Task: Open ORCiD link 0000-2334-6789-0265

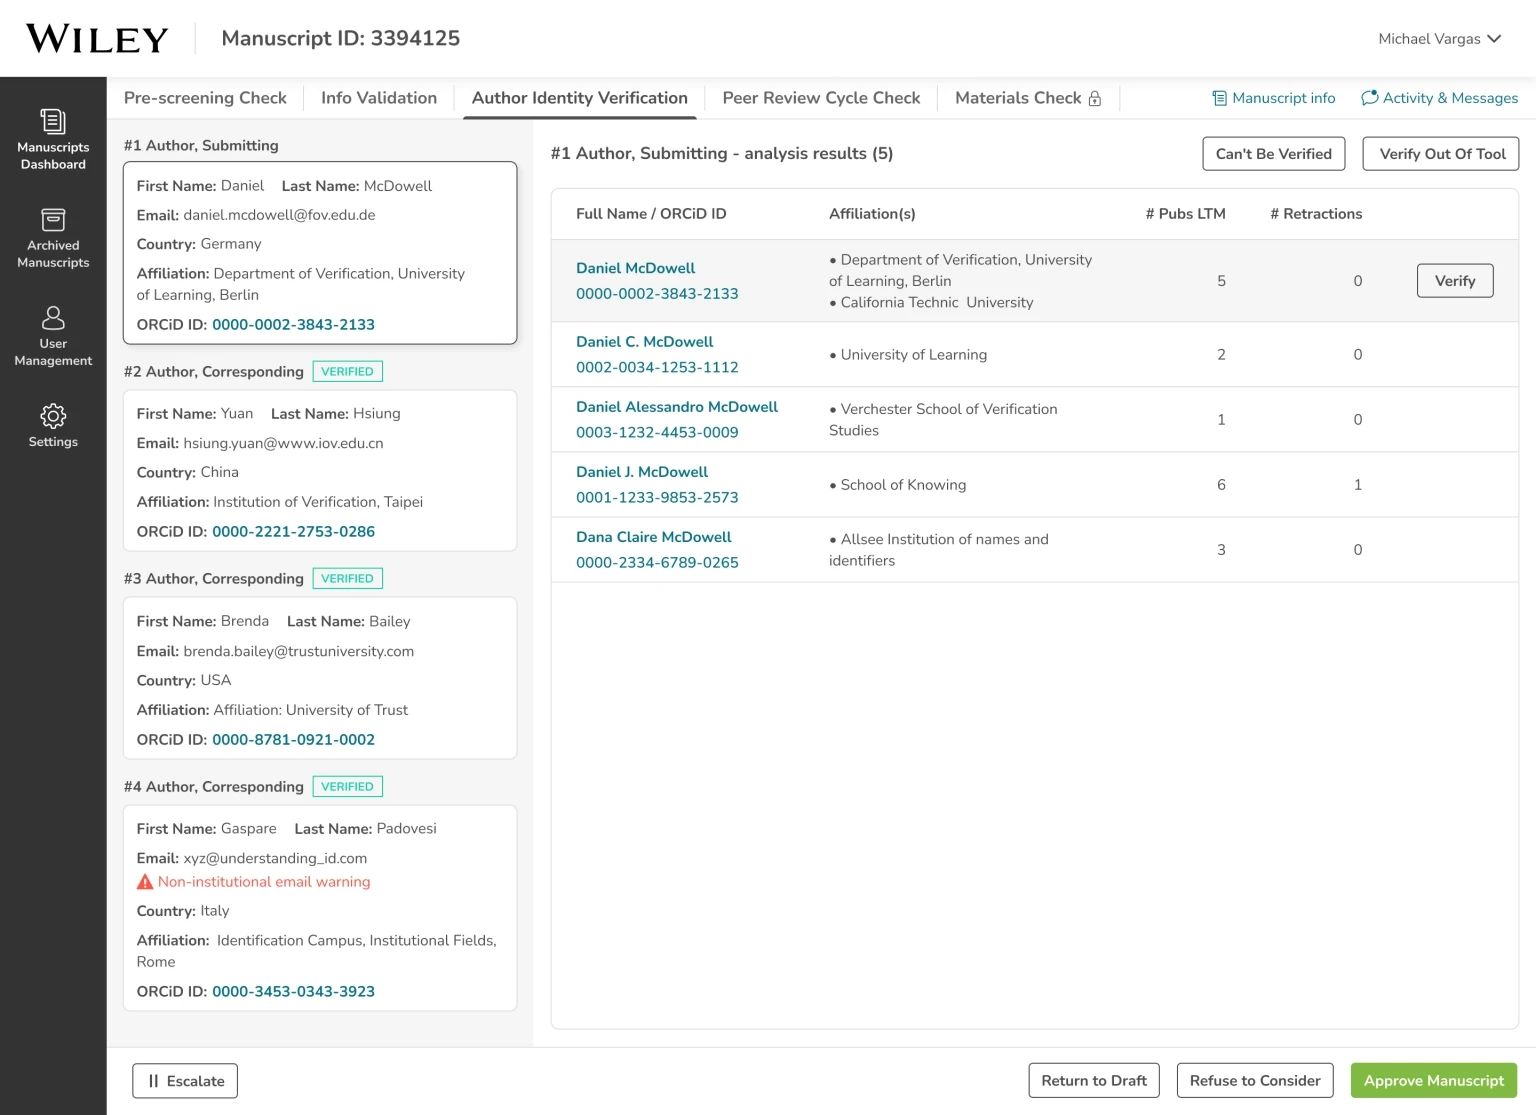Action: (657, 563)
